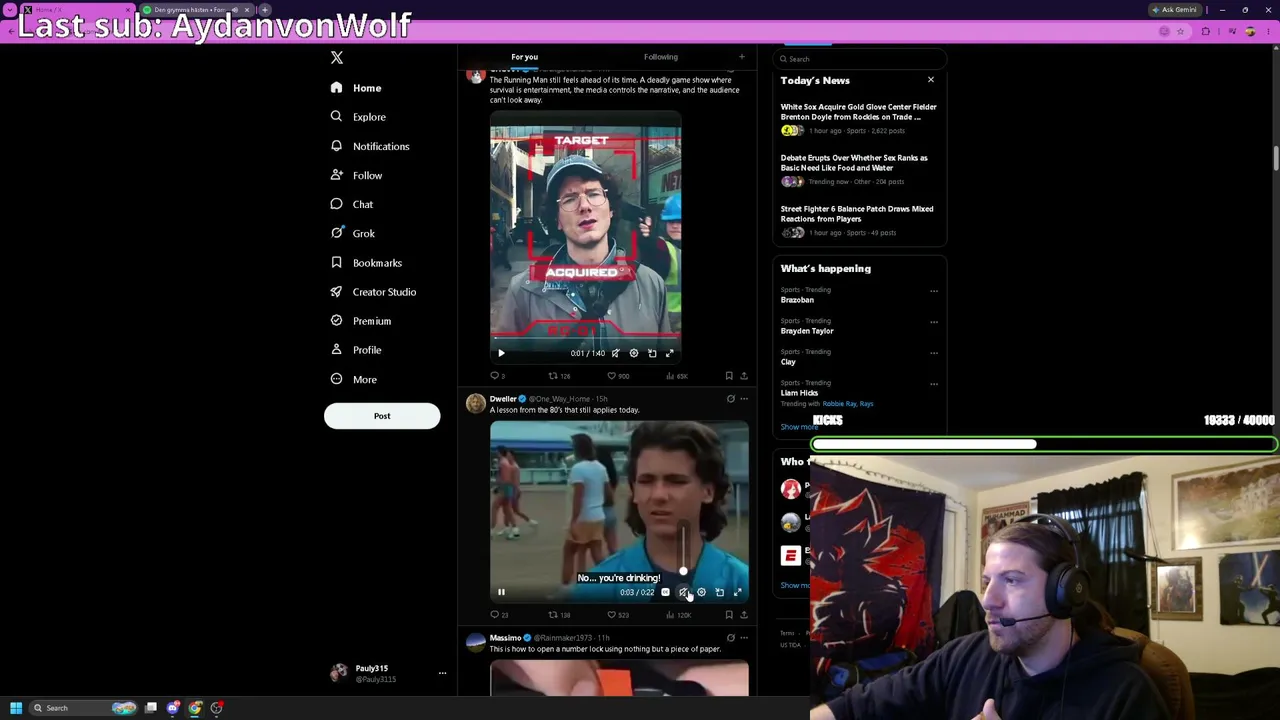Open more options for the Clay trend
The image size is (1280, 720).
tap(934, 353)
